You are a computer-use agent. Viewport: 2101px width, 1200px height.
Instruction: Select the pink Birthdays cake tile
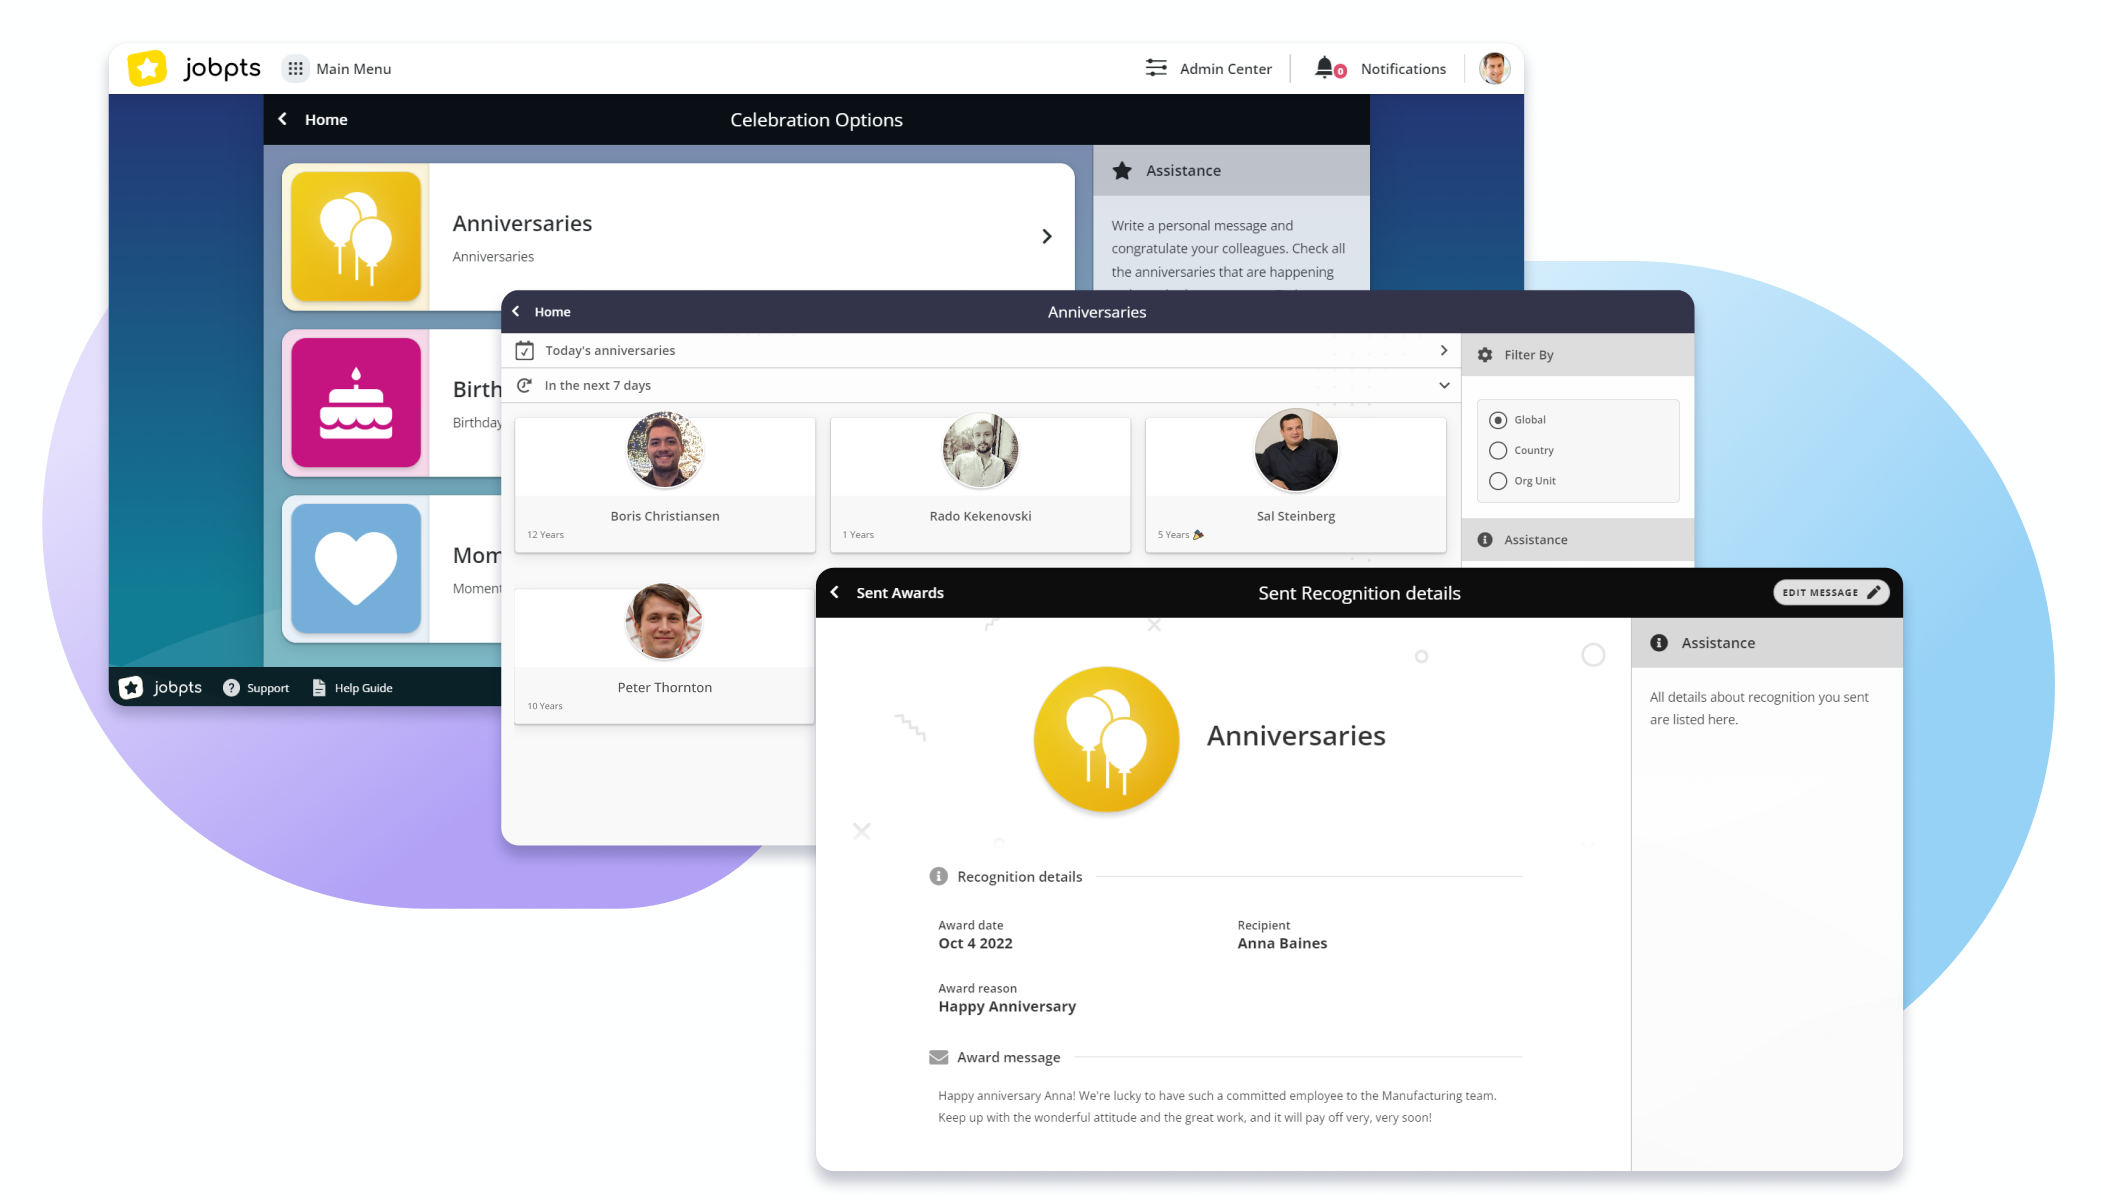pyautogui.click(x=356, y=403)
